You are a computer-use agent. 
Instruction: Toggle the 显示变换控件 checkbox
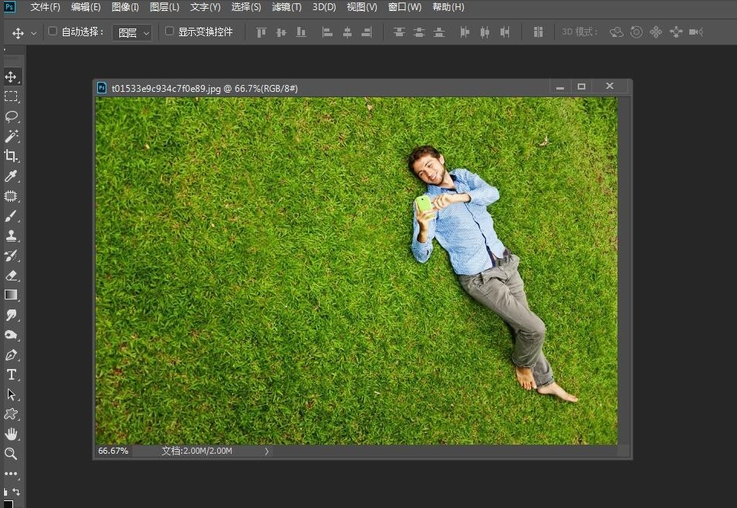click(x=169, y=32)
